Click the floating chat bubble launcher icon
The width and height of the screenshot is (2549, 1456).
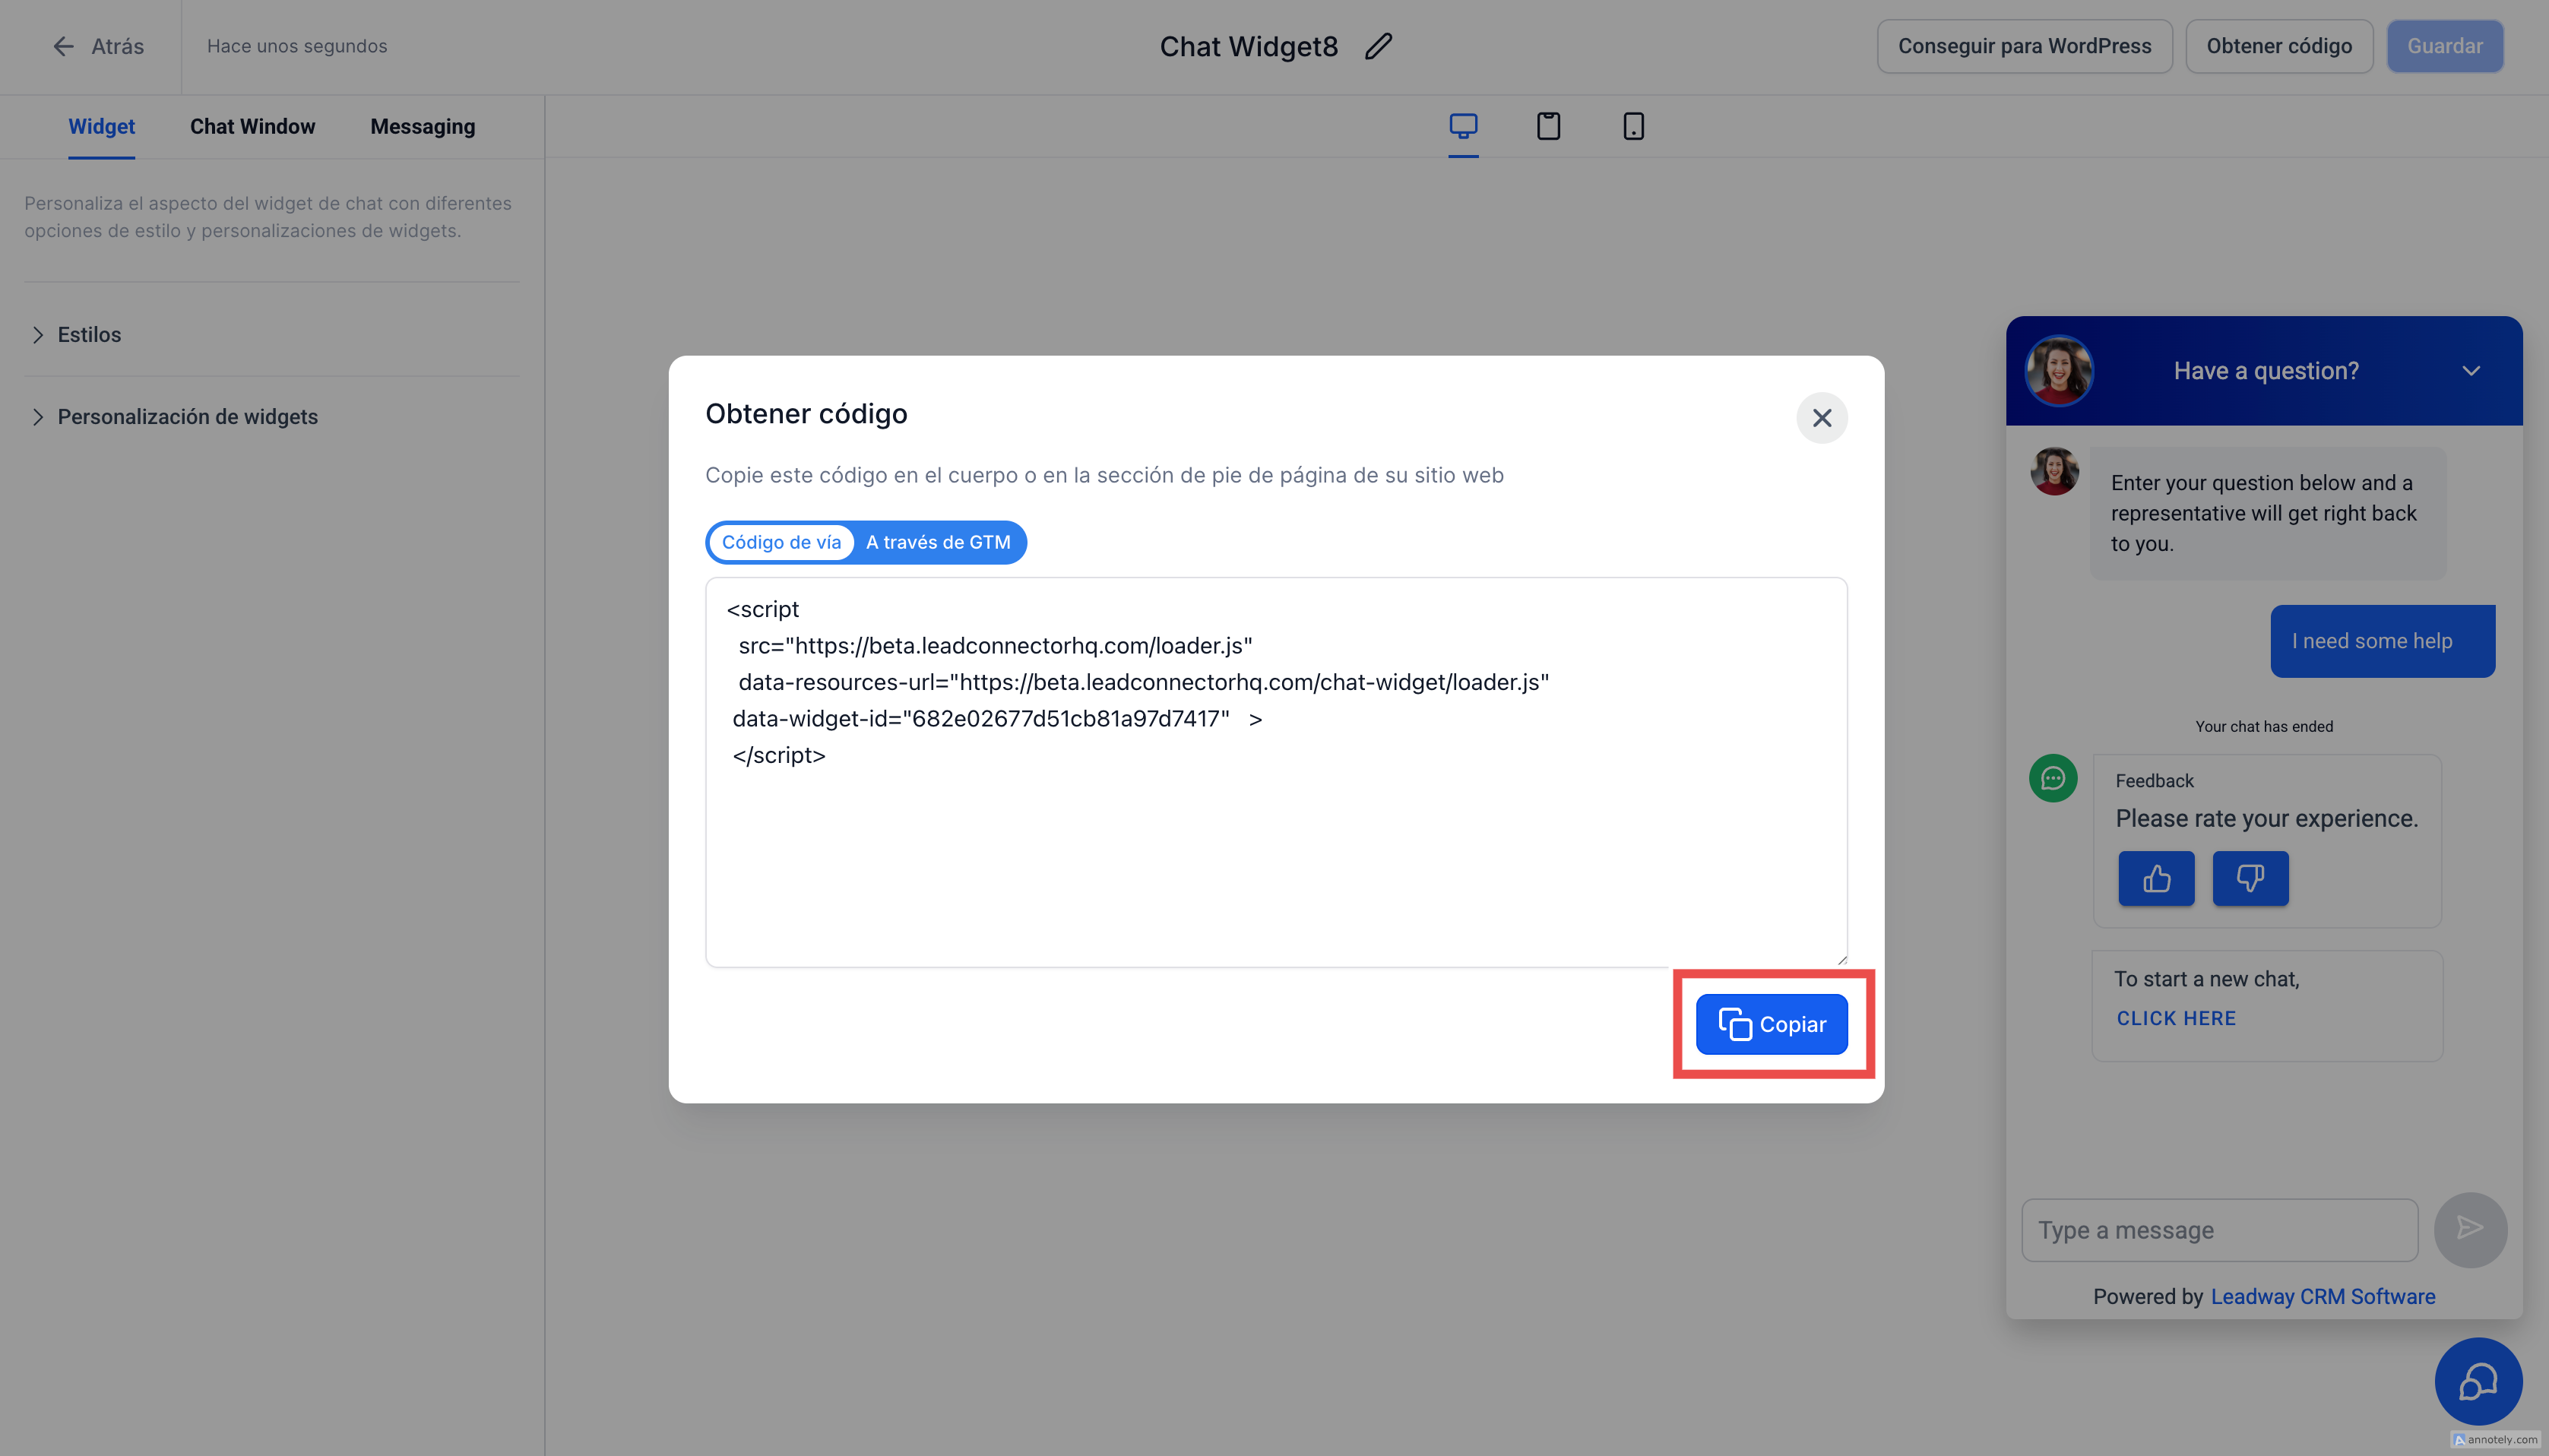pyautogui.click(x=2478, y=1382)
